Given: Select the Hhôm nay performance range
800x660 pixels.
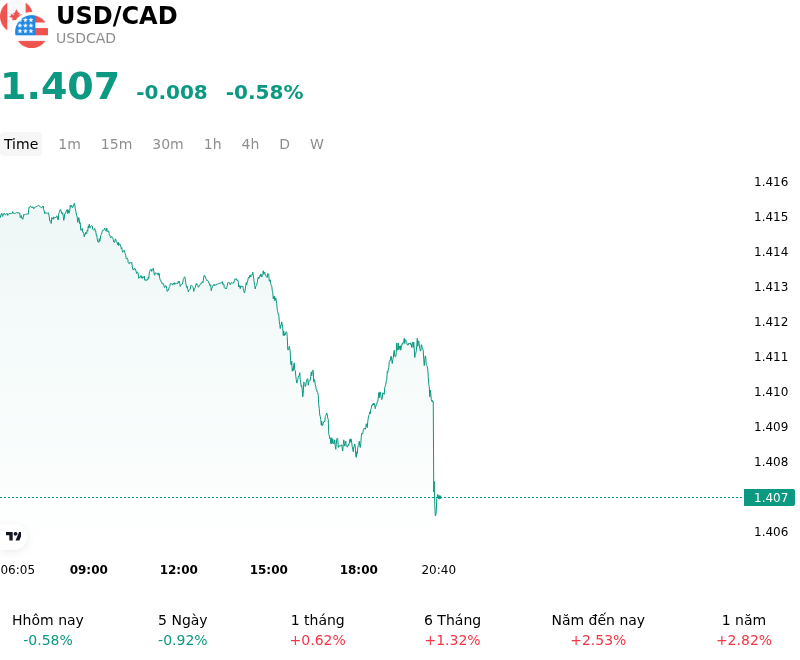Looking at the screenshot, I should coord(48,630).
